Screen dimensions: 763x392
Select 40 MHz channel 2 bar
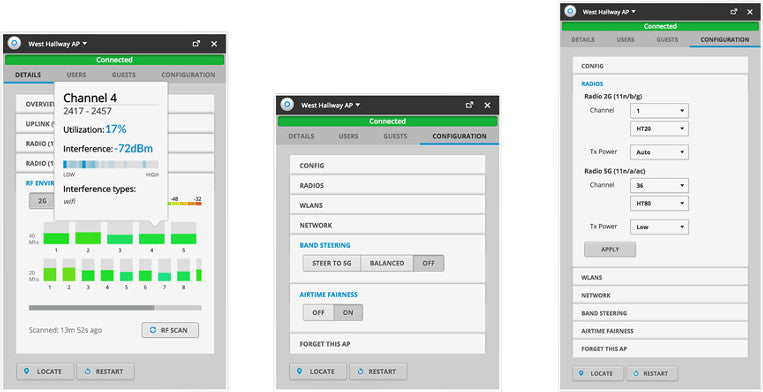pos(88,233)
